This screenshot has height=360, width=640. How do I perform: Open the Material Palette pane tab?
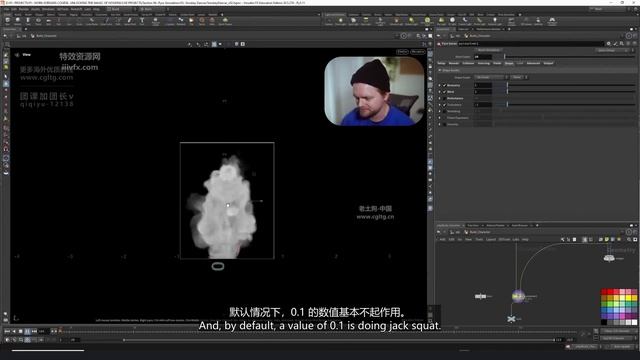(496, 226)
